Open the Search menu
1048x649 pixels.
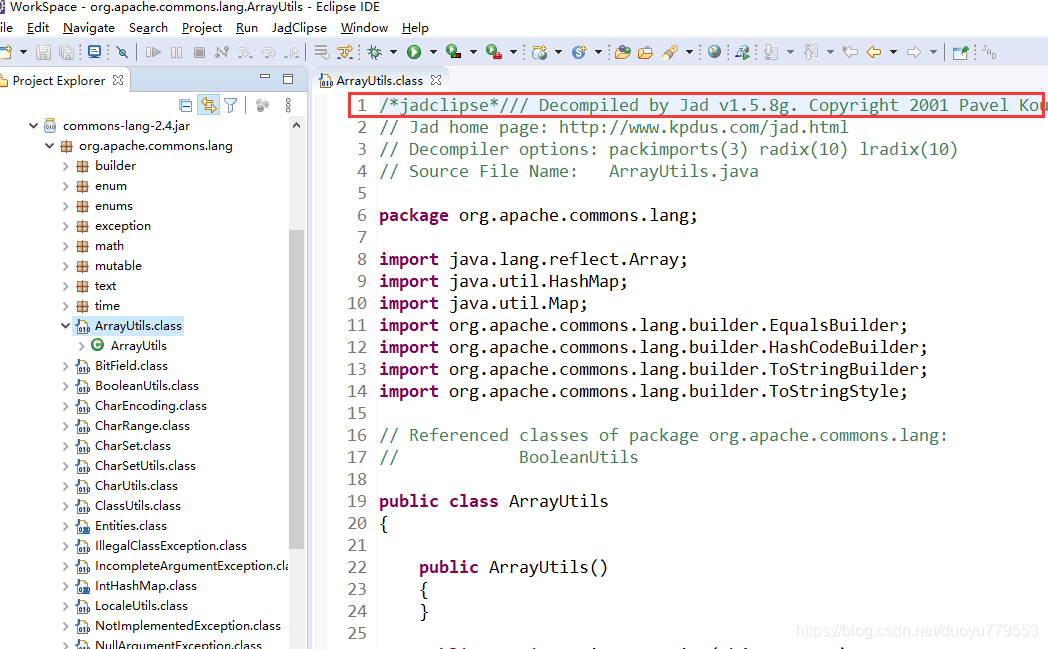(148, 27)
